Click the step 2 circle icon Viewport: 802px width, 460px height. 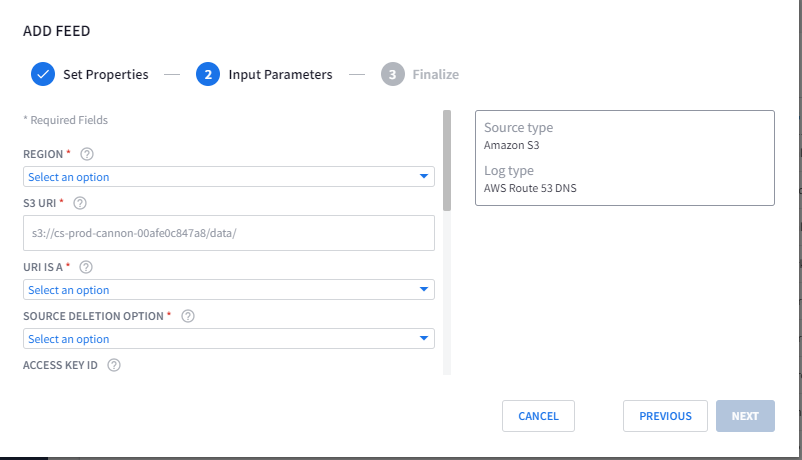coord(208,74)
